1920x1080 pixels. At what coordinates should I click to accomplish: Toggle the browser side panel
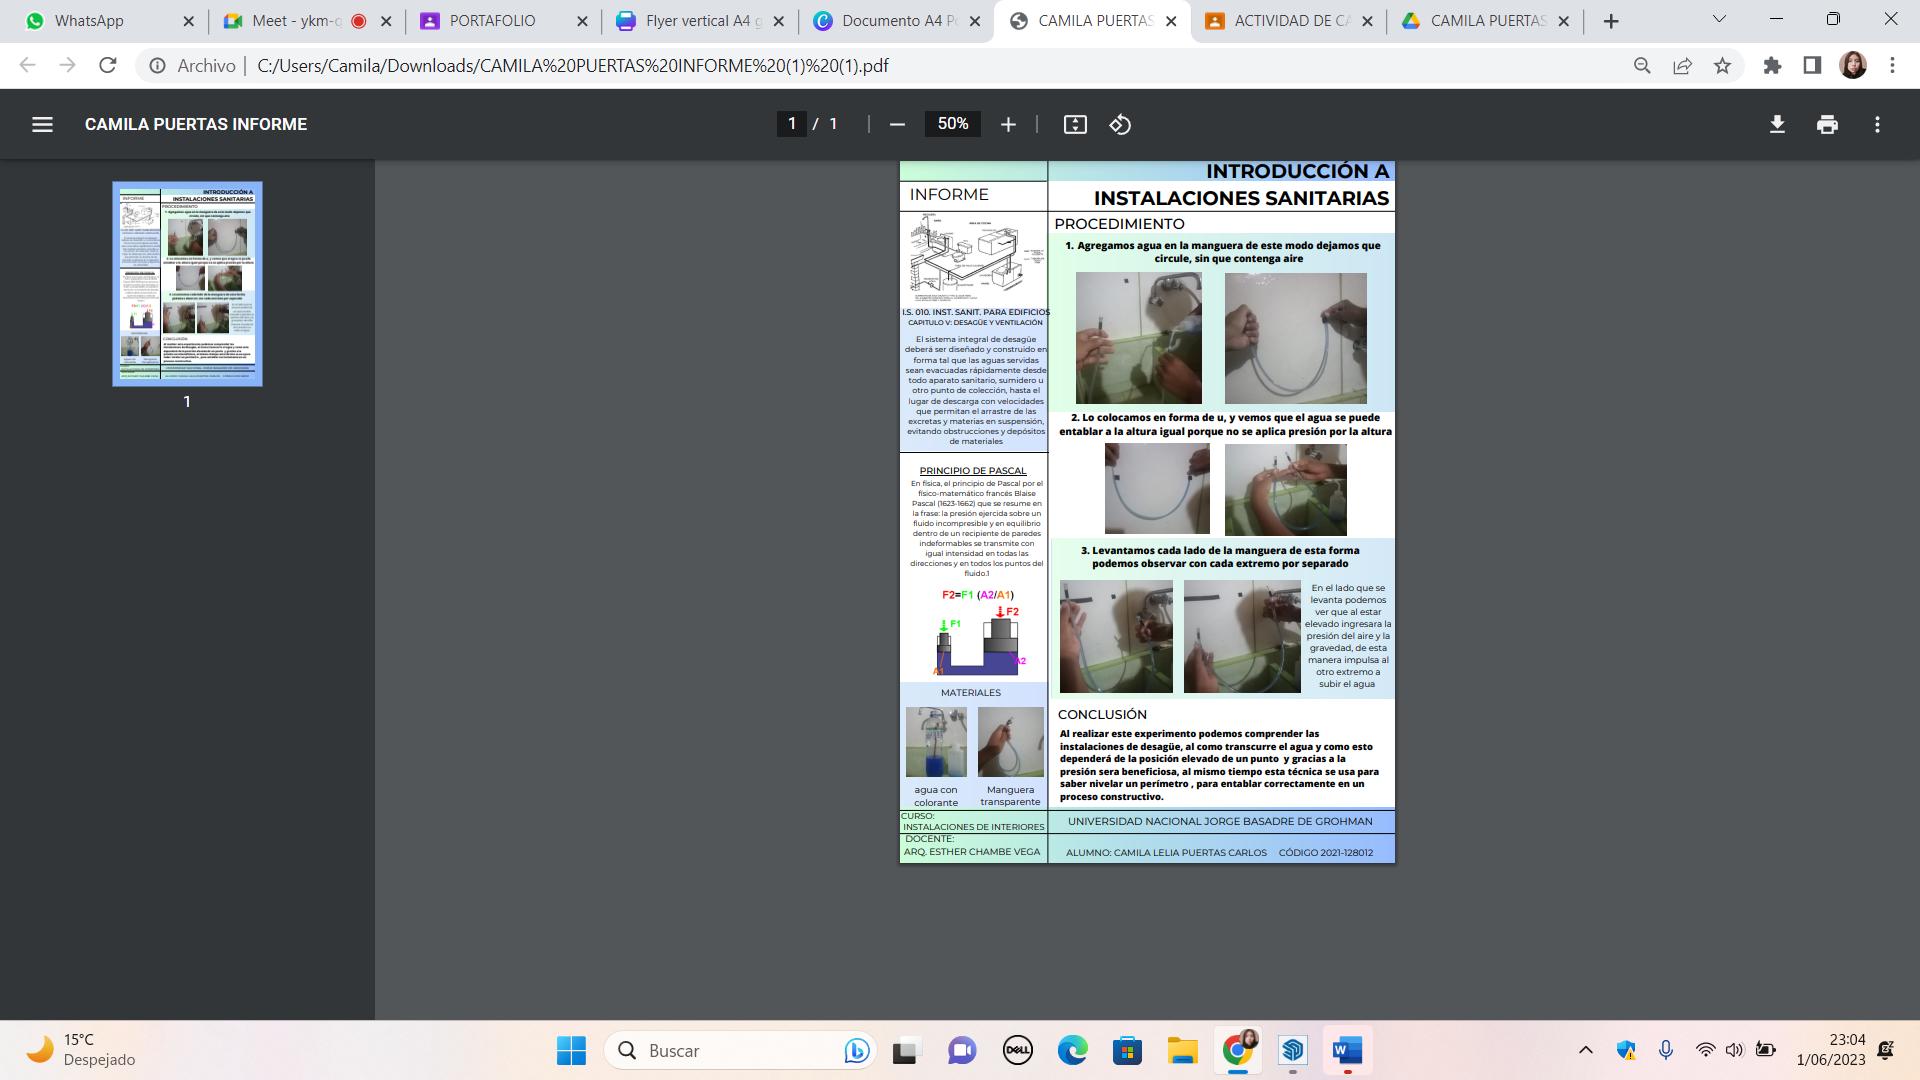(1812, 66)
